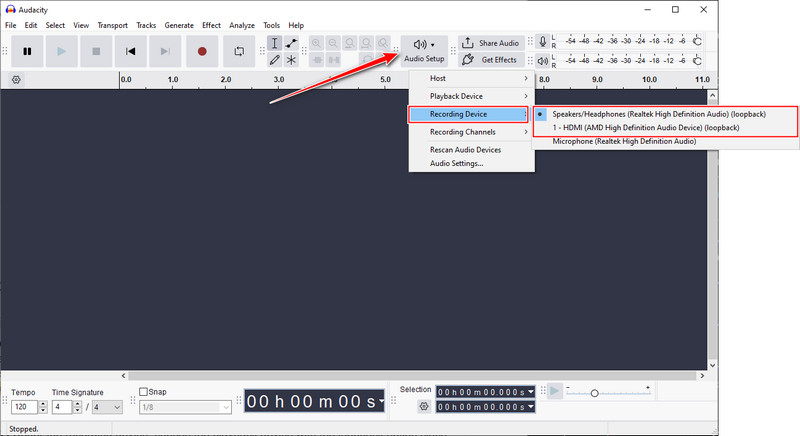Open the Tracks menu
The height and width of the screenshot is (436, 800).
146,25
